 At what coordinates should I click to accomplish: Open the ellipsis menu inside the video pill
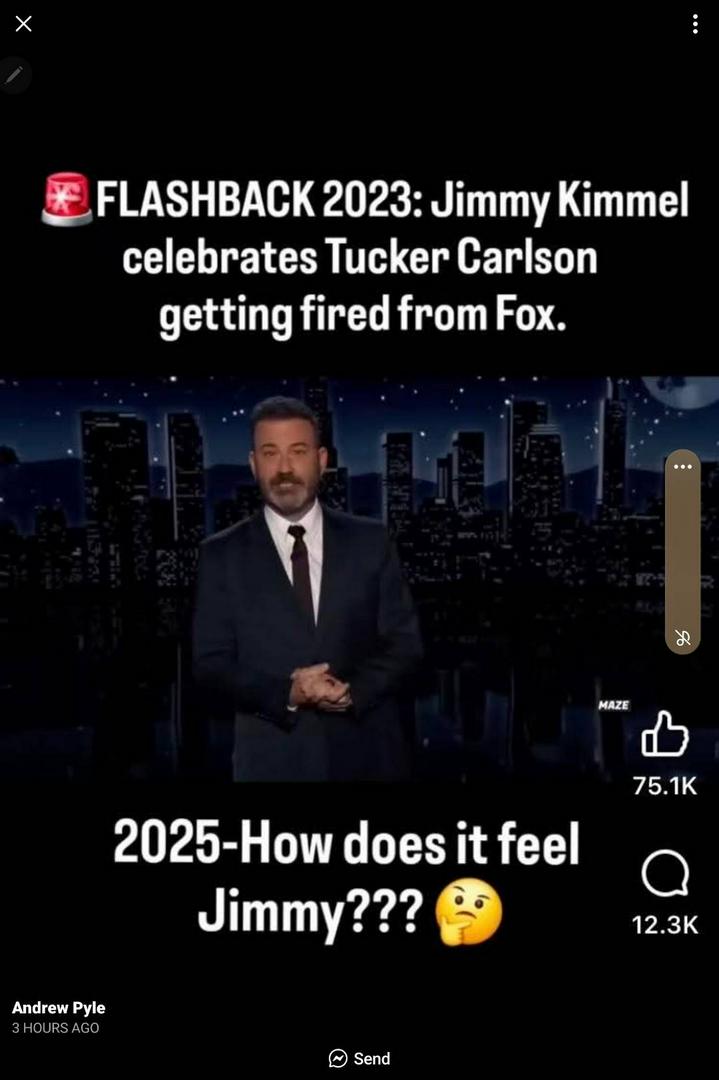(682, 466)
